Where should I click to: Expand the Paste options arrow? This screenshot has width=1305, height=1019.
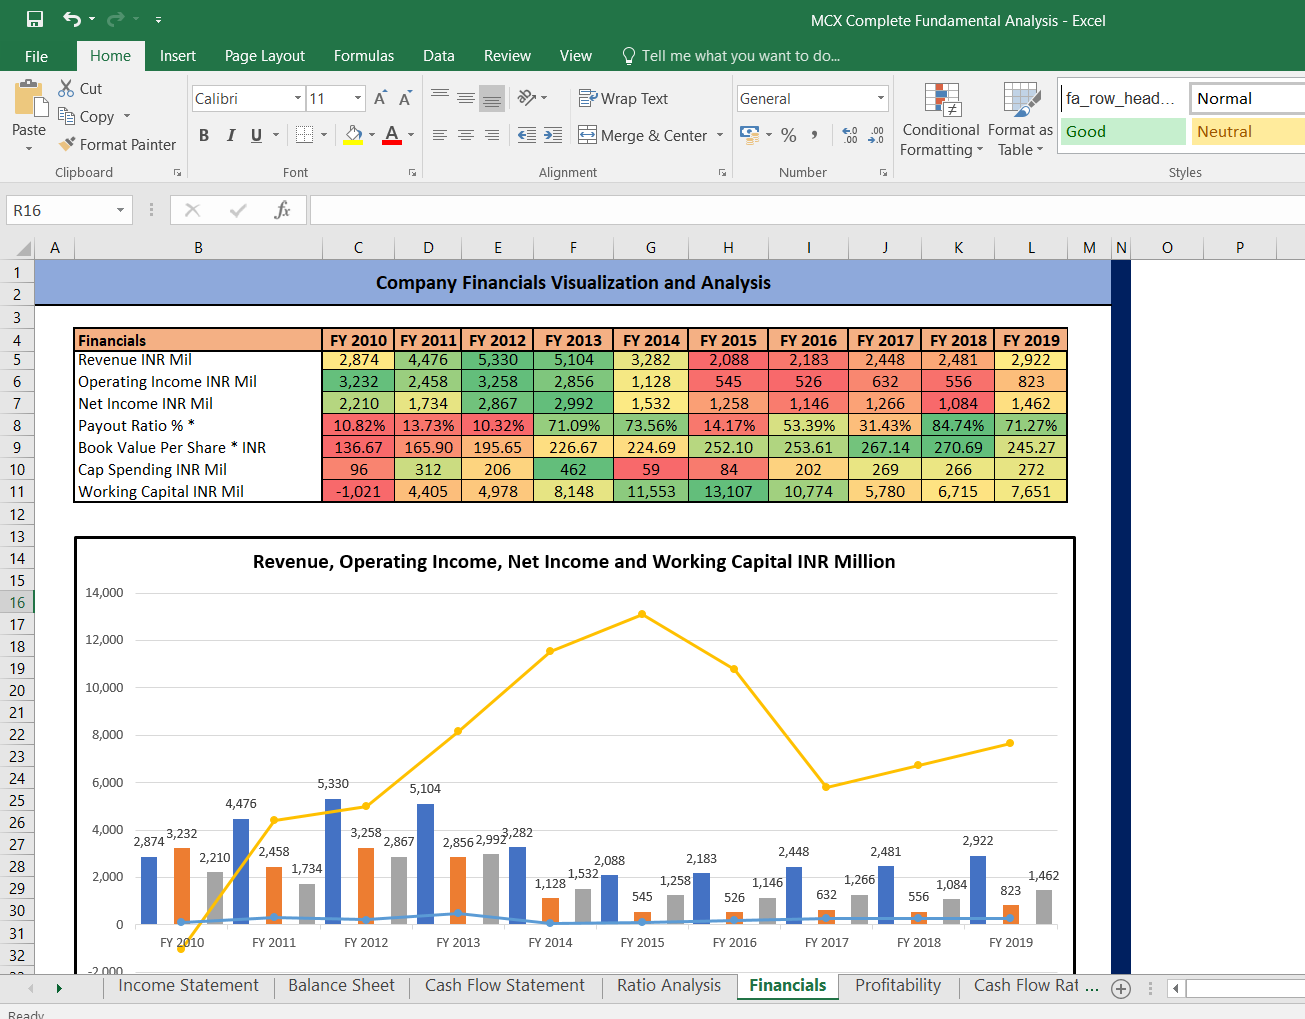(x=29, y=148)
